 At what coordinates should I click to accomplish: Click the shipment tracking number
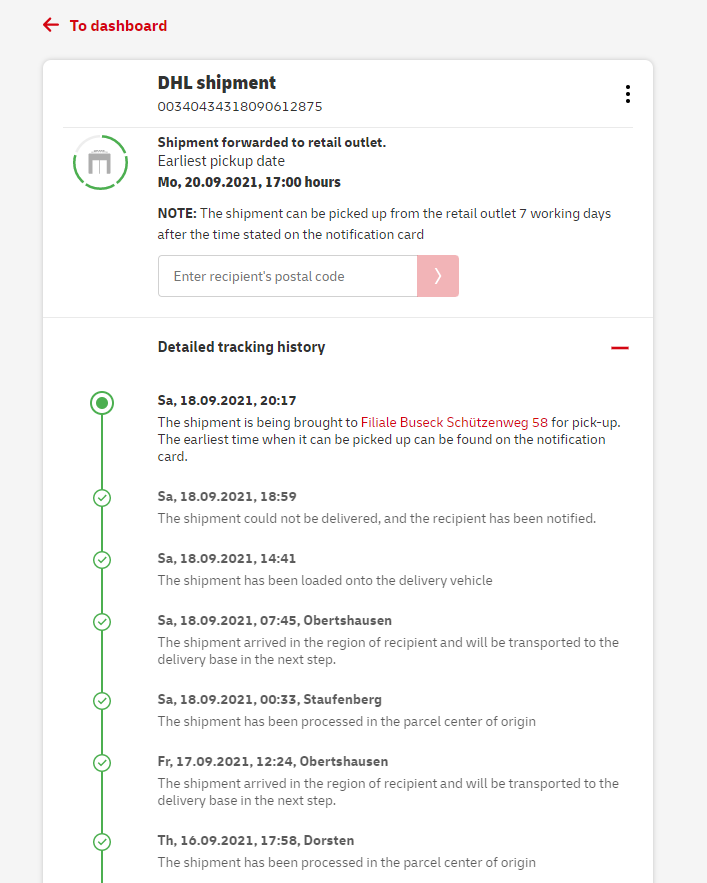tap(240, 106)
